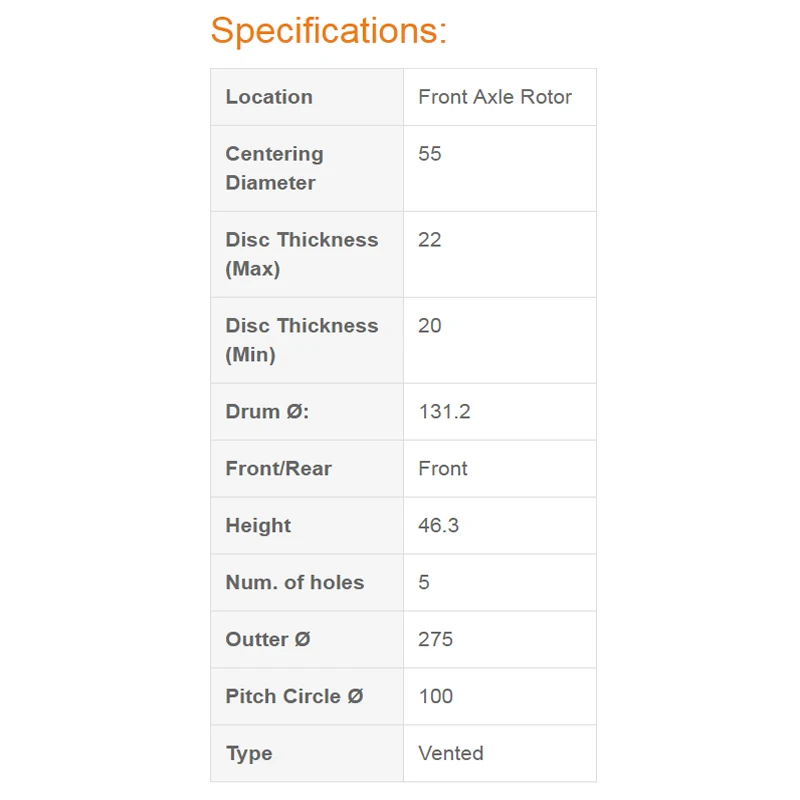The height and width of the screenshot is (800, 800).
Task: Click the Centering Diameter value 55
Action: pos(430,154)
